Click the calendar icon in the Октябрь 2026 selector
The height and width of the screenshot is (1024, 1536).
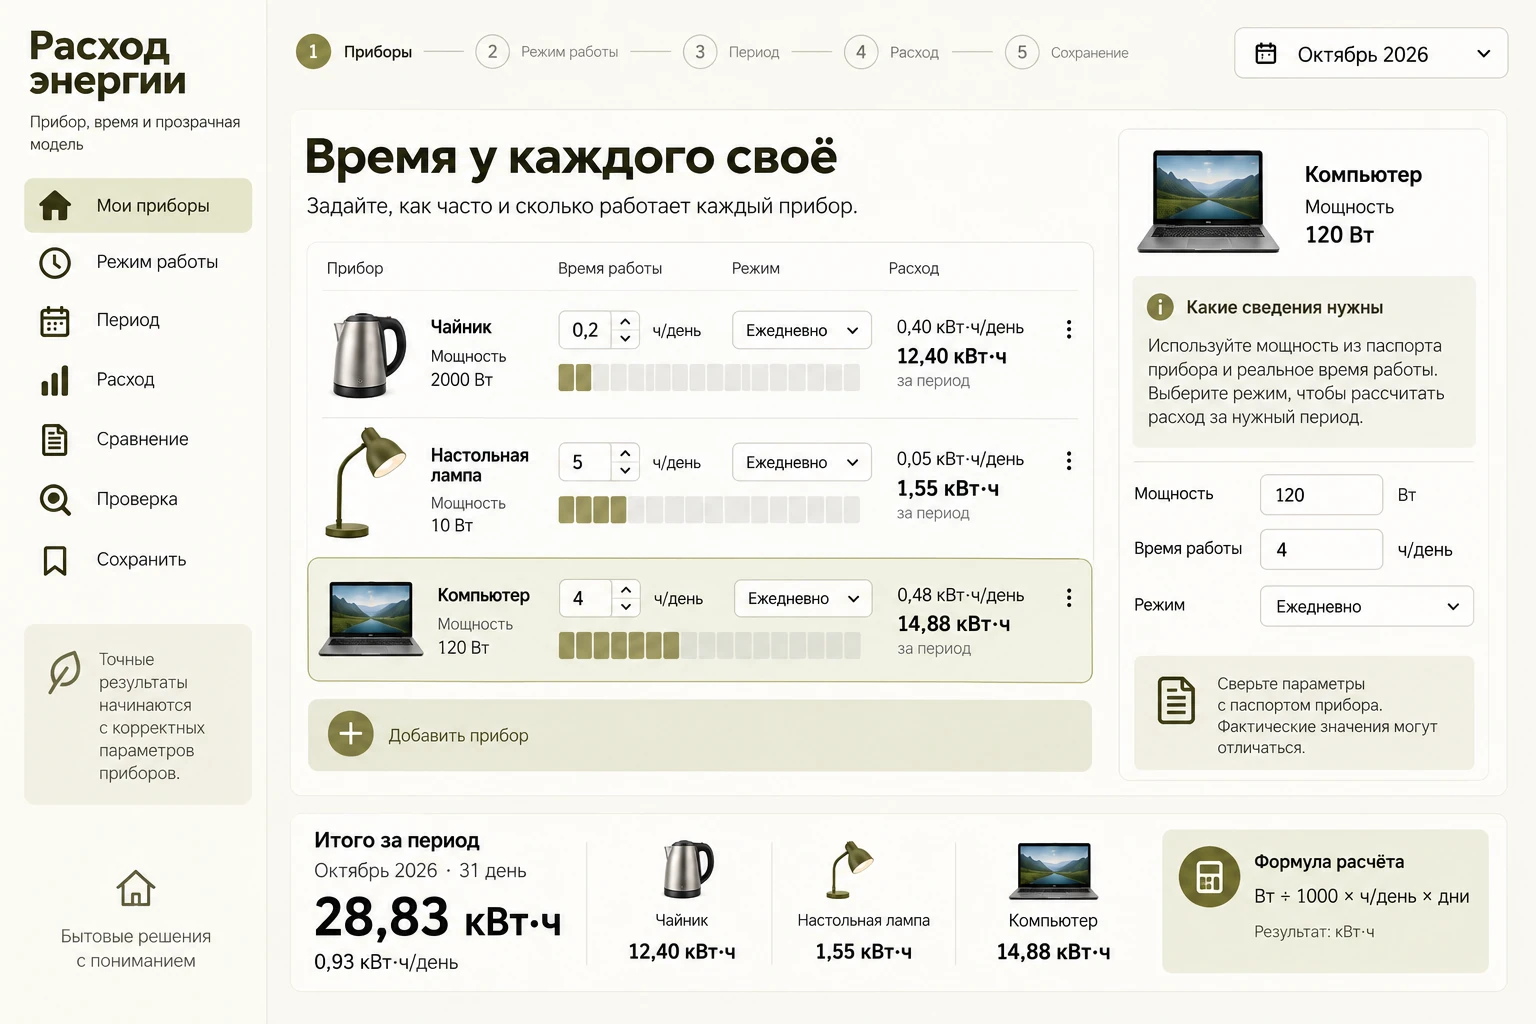click(x=1266, y=54)
